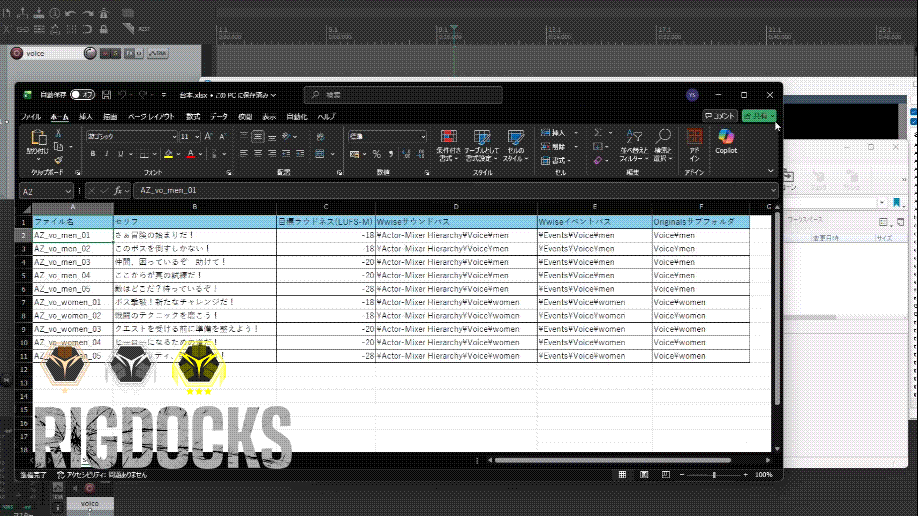Screen dimensions: 918x516
Task: Paste with the clipboard icon
Action: [38, 138]
